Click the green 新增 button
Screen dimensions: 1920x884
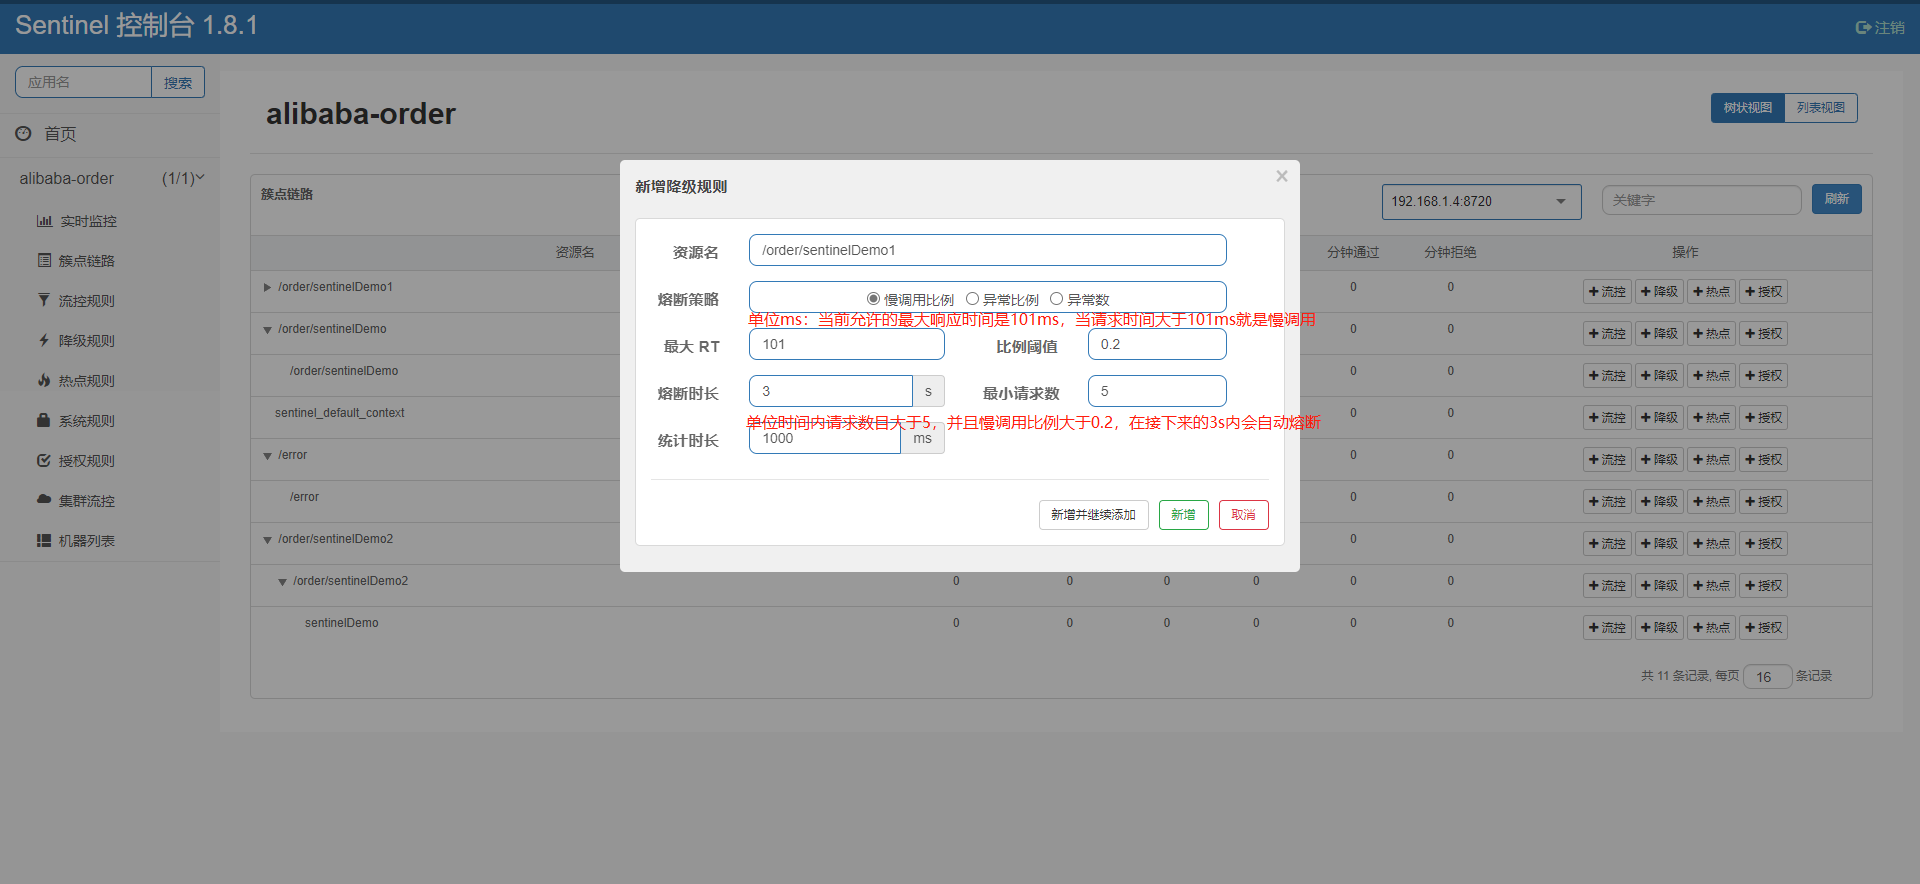coord(1183,515)
